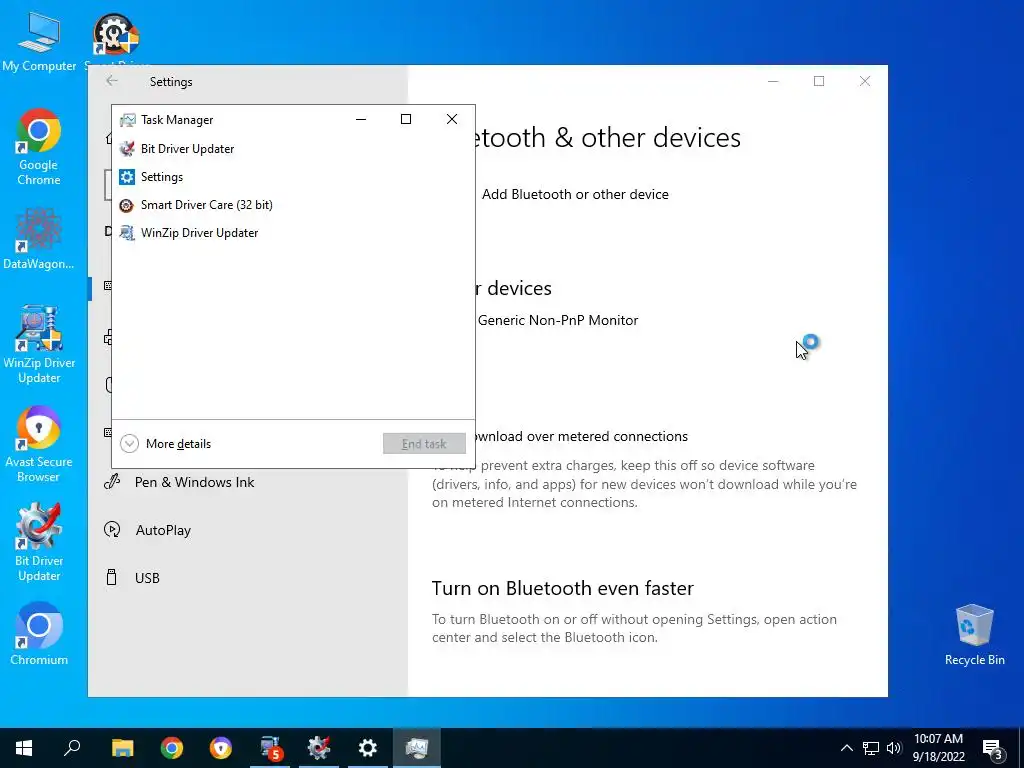Open Google Chrome desktop shortcut
The height and width of the screenshot is (768, 1024).
[x=39, y=148]
